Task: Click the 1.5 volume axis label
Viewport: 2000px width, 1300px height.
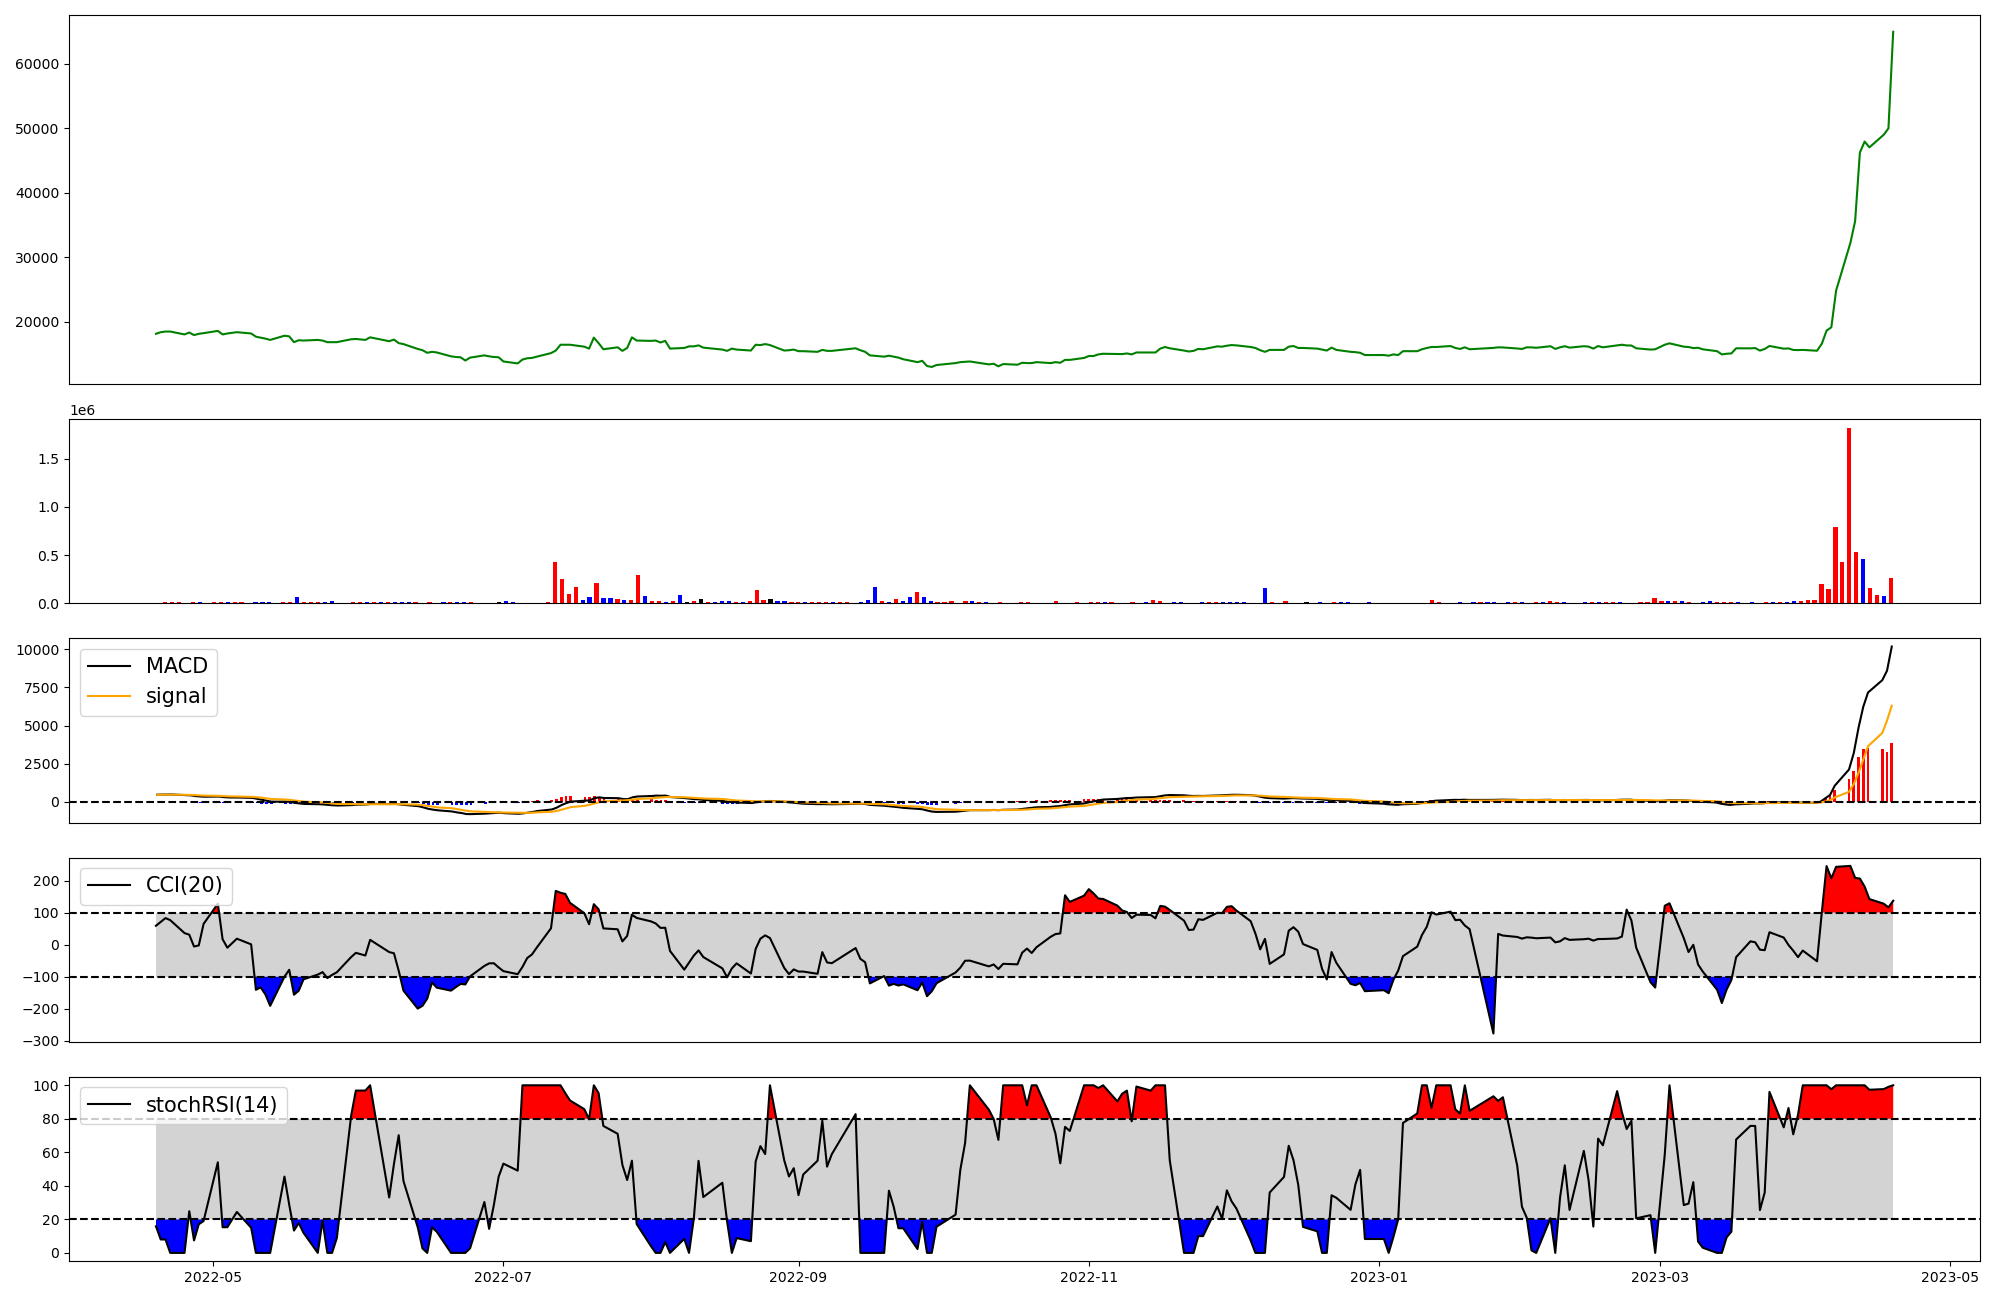Action: 49,459
